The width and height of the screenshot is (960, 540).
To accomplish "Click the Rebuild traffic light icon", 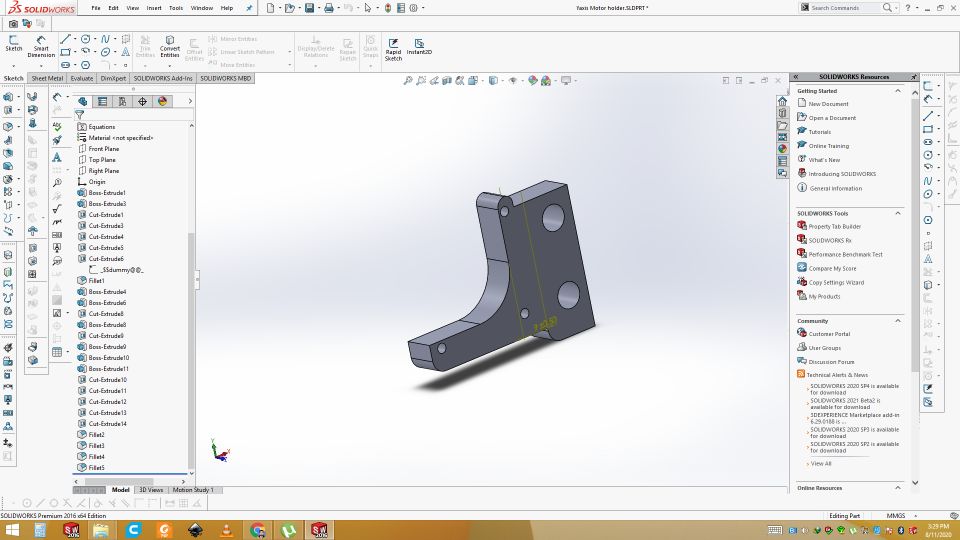I will click(388, 8).
